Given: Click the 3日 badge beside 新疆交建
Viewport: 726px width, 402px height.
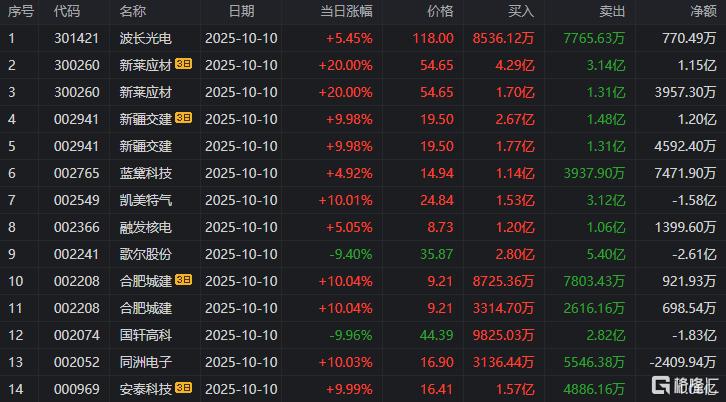Looking at the screenshot, I should click(184, 118).
